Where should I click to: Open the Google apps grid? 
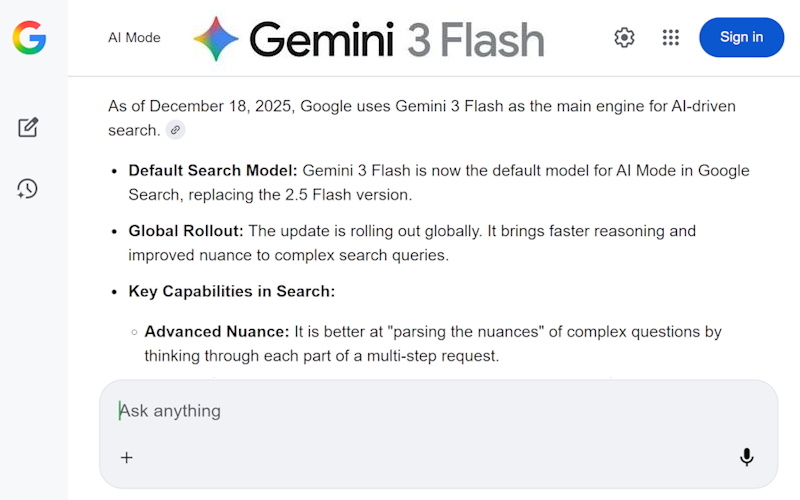click(x=671, y=38)
